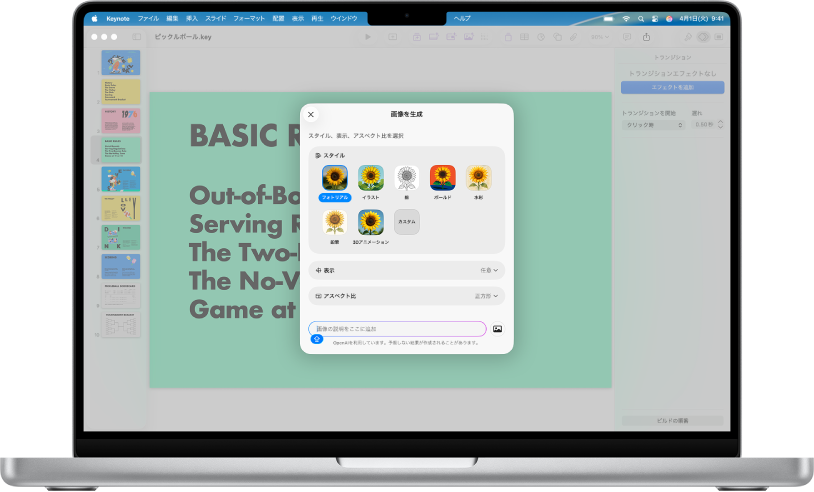Viewport: 814px width, 492px height.
Task: Click the カスタム style tile
Action: click(407, 222)
